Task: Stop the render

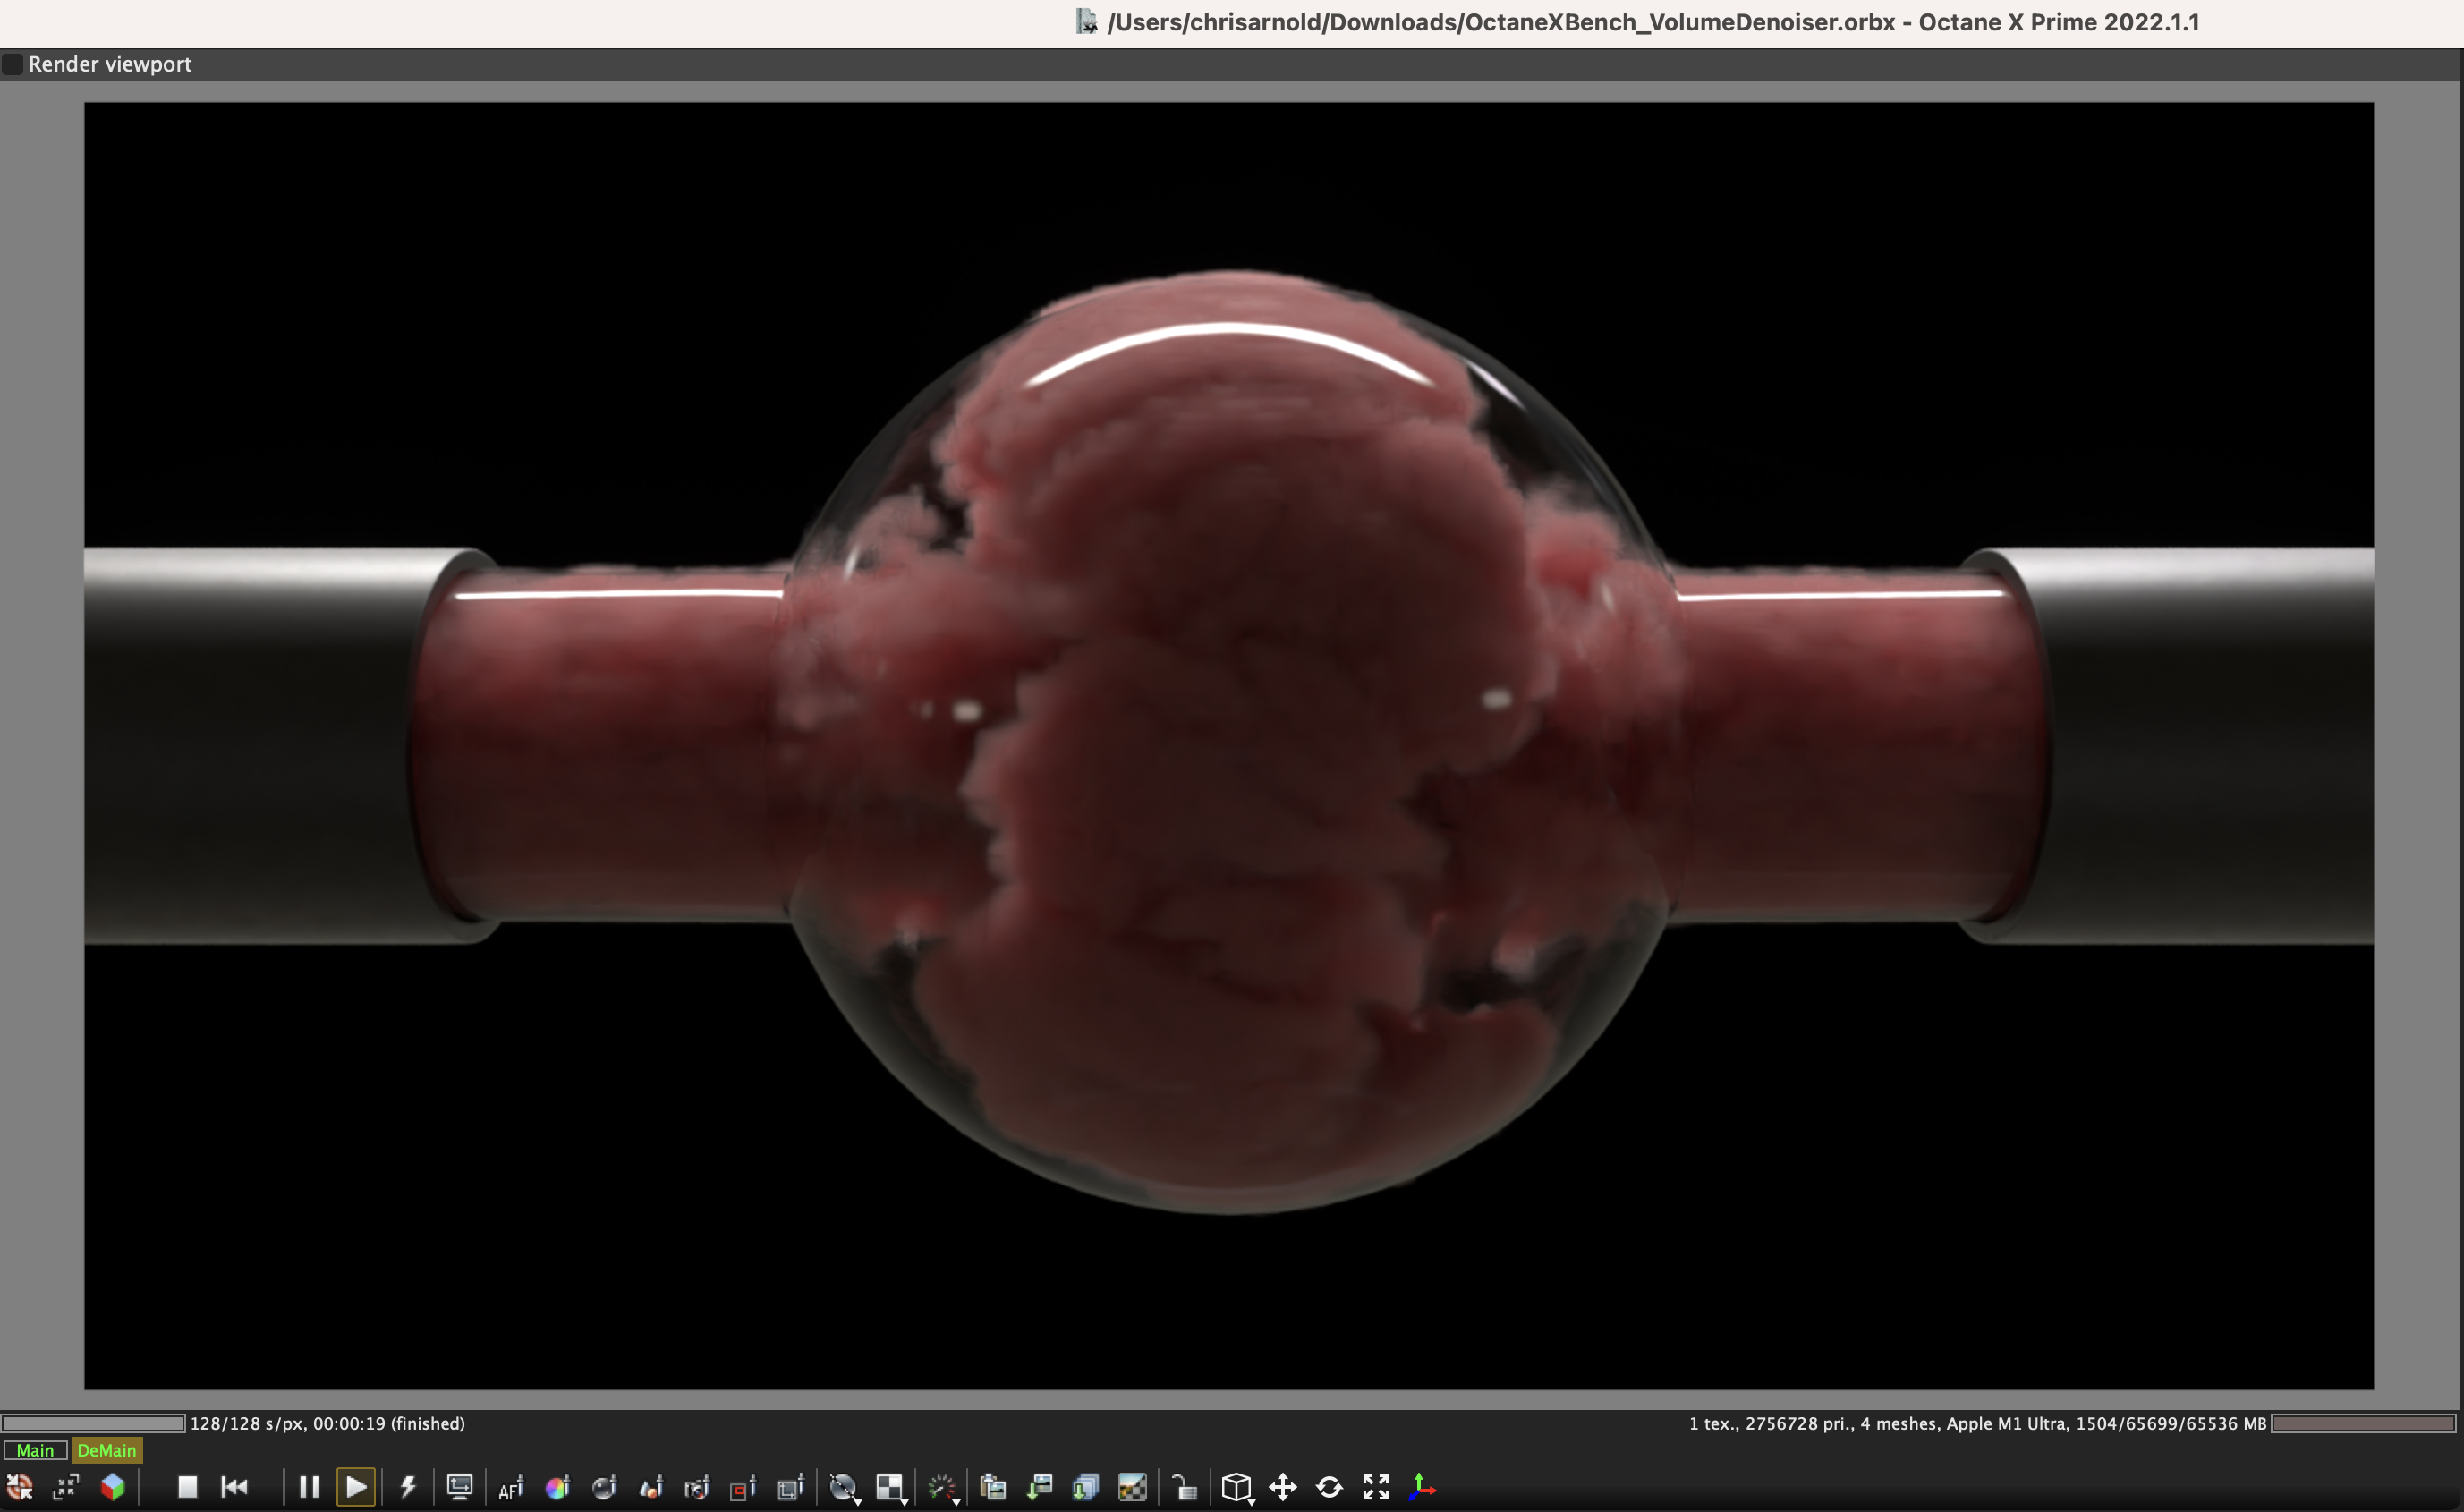Action: (187, 1487)
